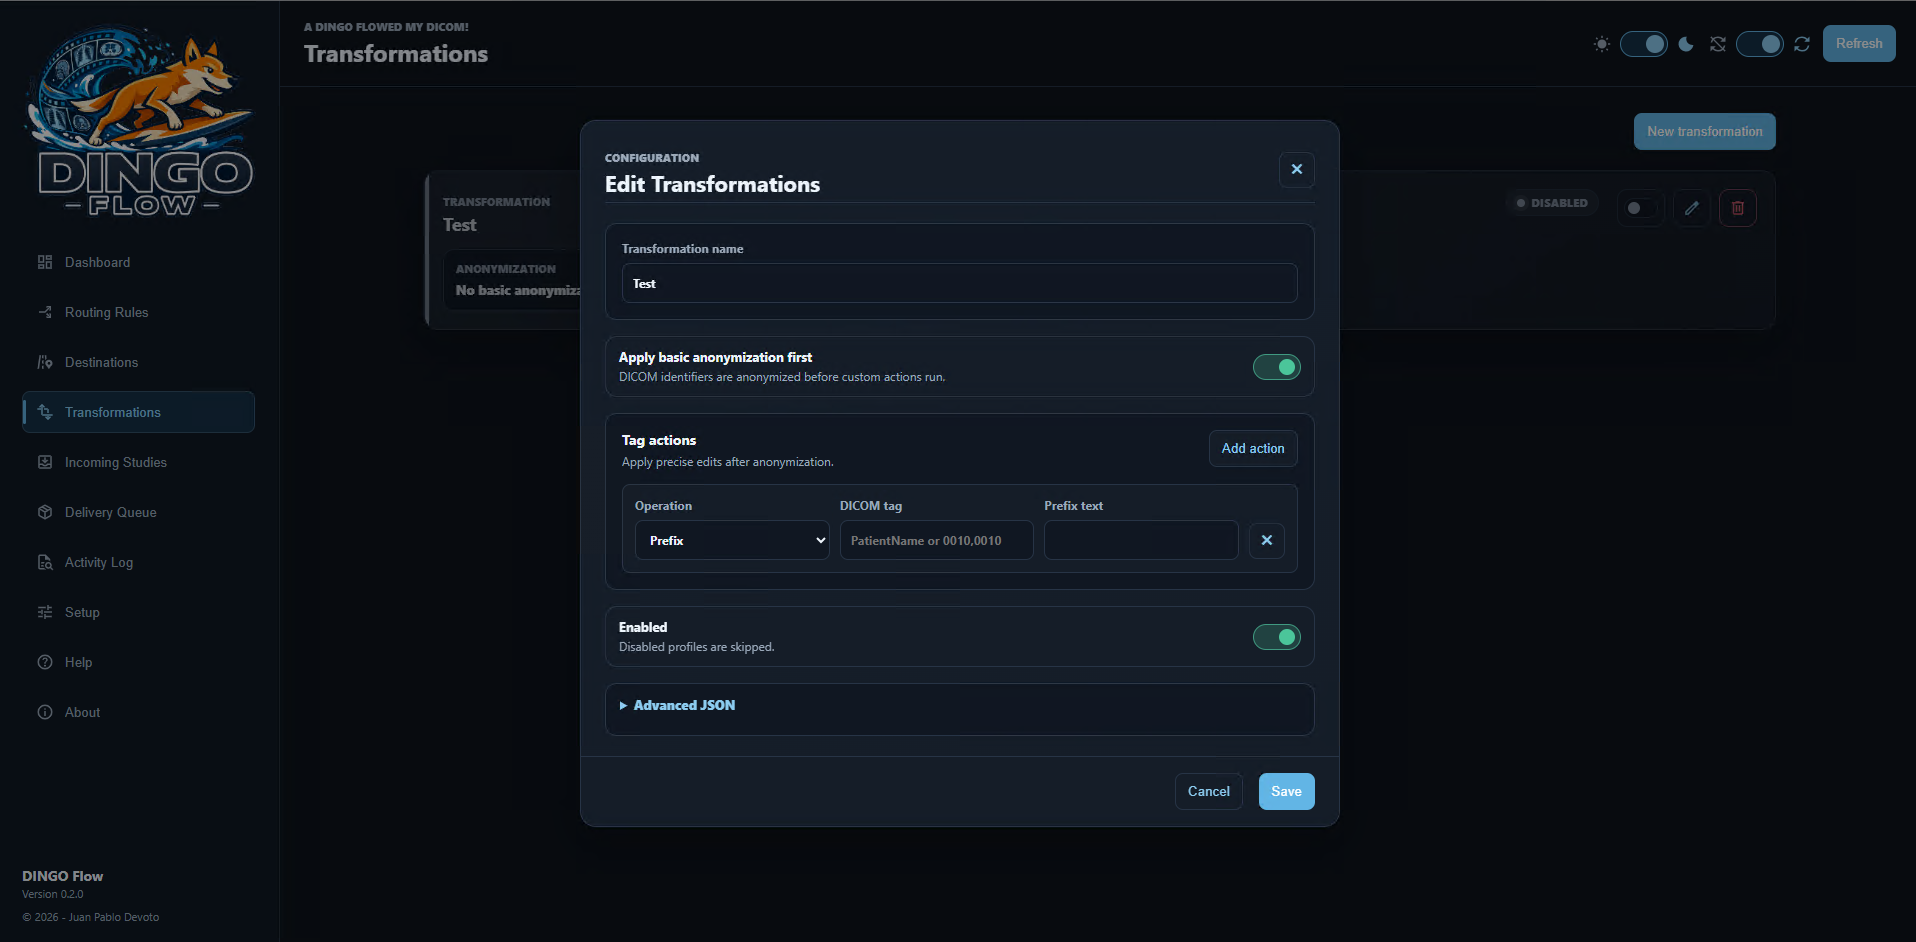Click the Setup sliders icon
Viewport: 1916px width, 942px height.
[x=45, y=612]
